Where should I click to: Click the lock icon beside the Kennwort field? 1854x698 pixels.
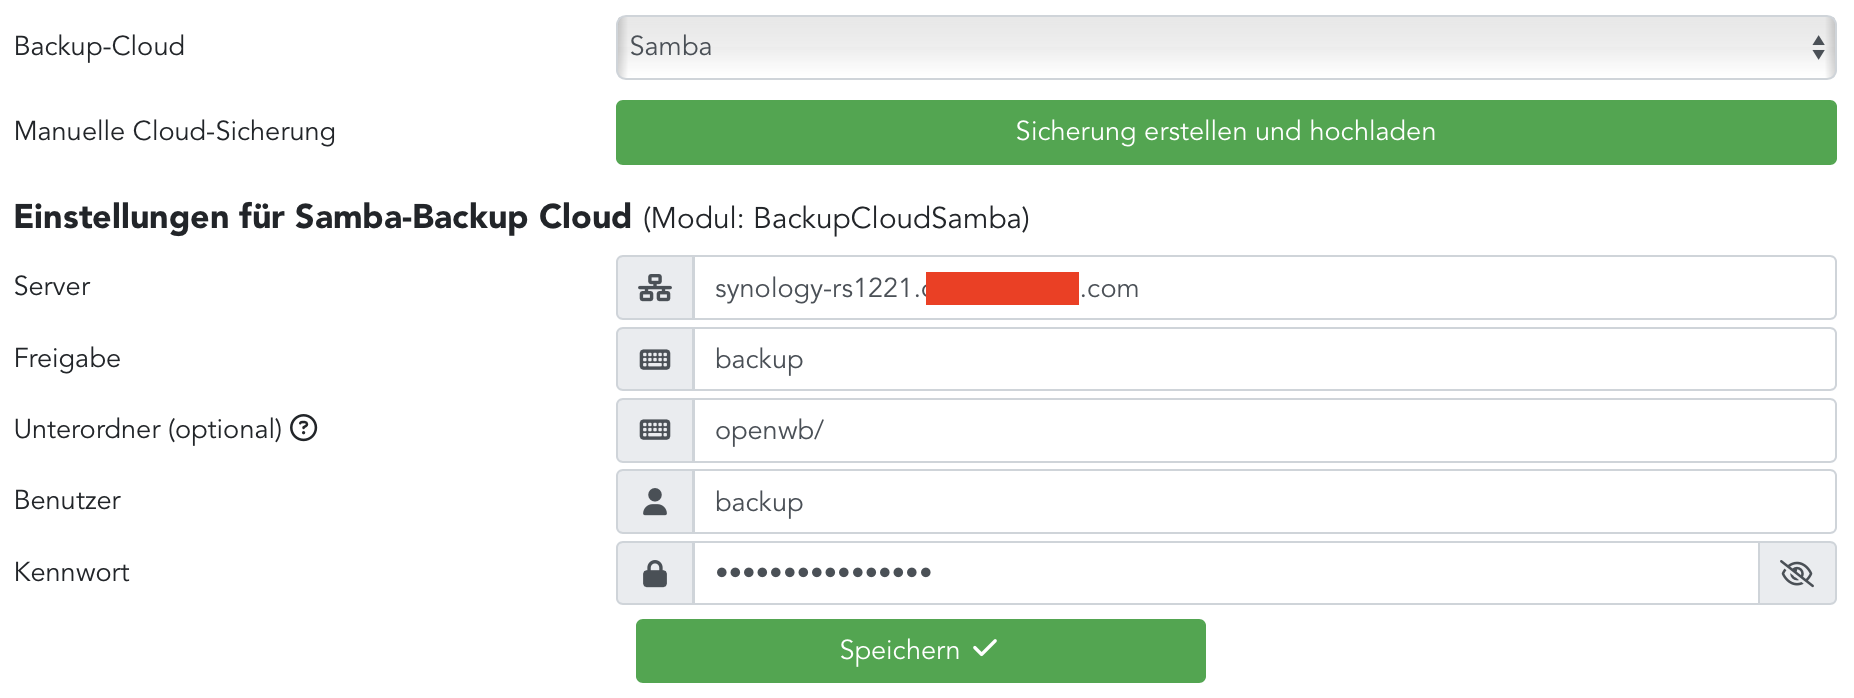coord(655,573)
